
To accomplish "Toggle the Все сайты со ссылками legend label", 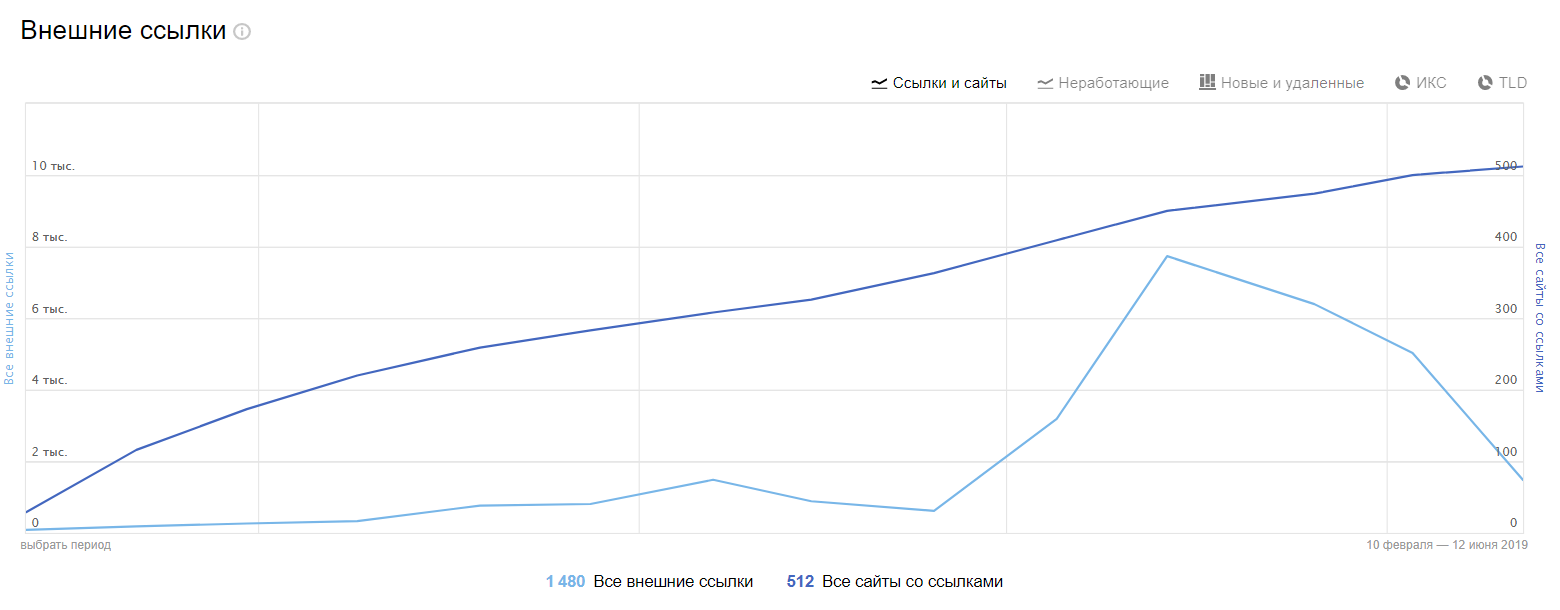I will tap(912, 581).
